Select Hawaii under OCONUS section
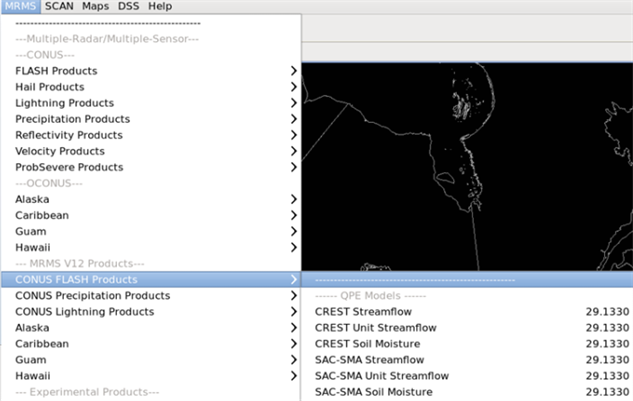The height and width of the screenshot is (401, 633). (x=151, y=247)
